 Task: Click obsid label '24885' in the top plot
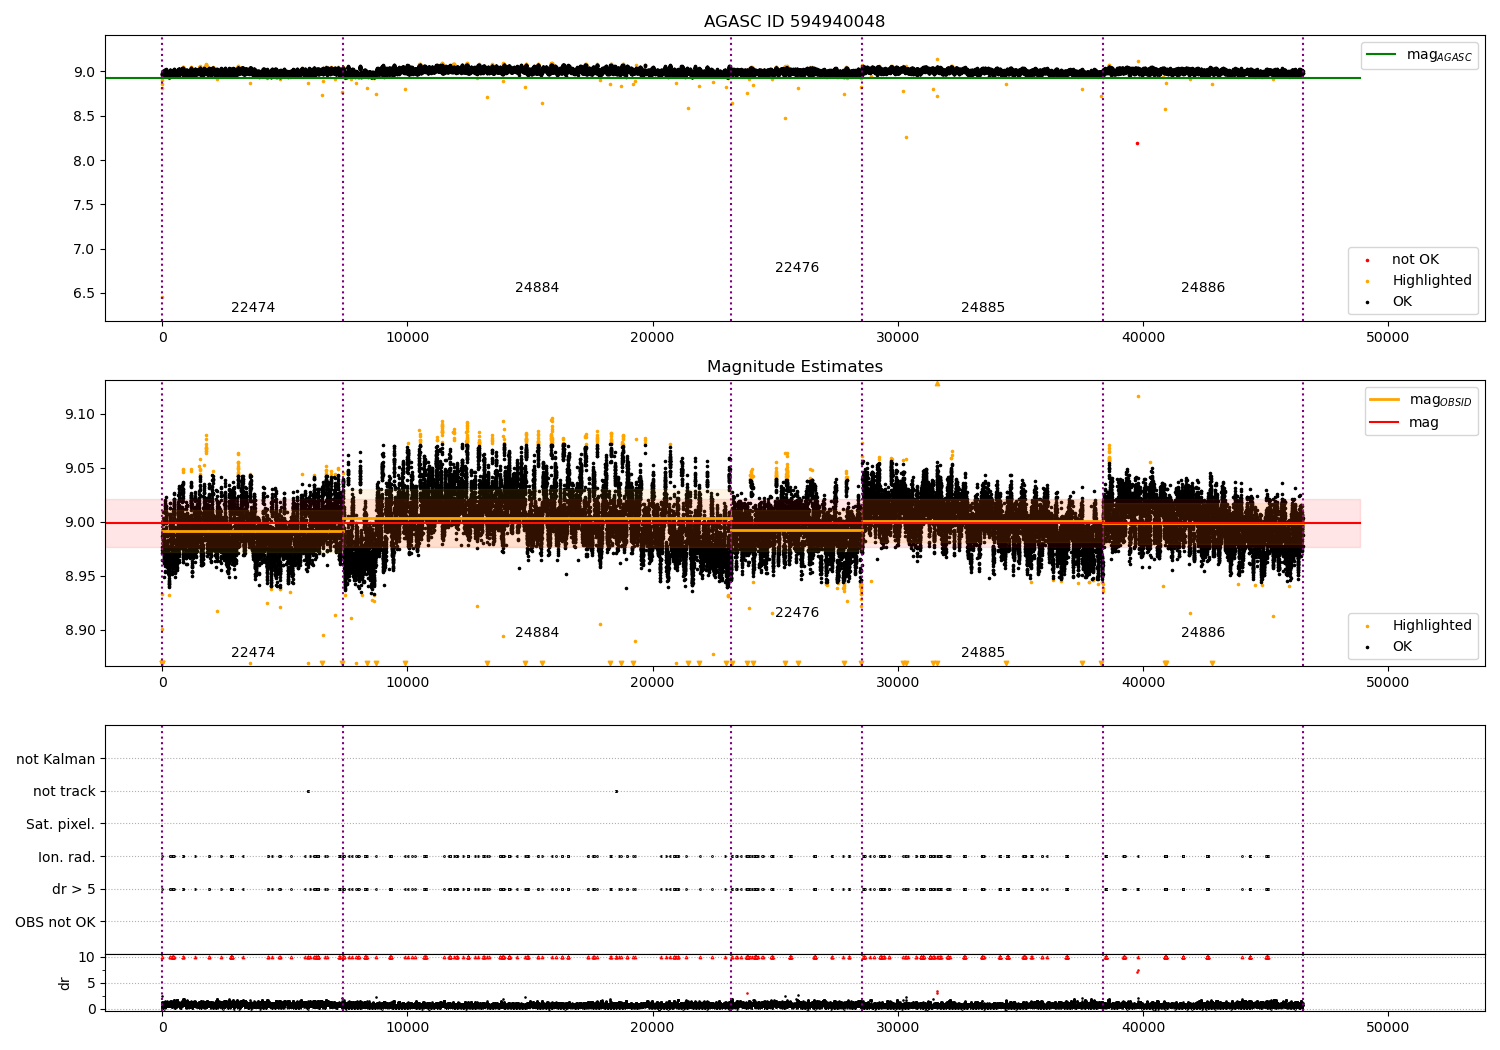[983, 308]
